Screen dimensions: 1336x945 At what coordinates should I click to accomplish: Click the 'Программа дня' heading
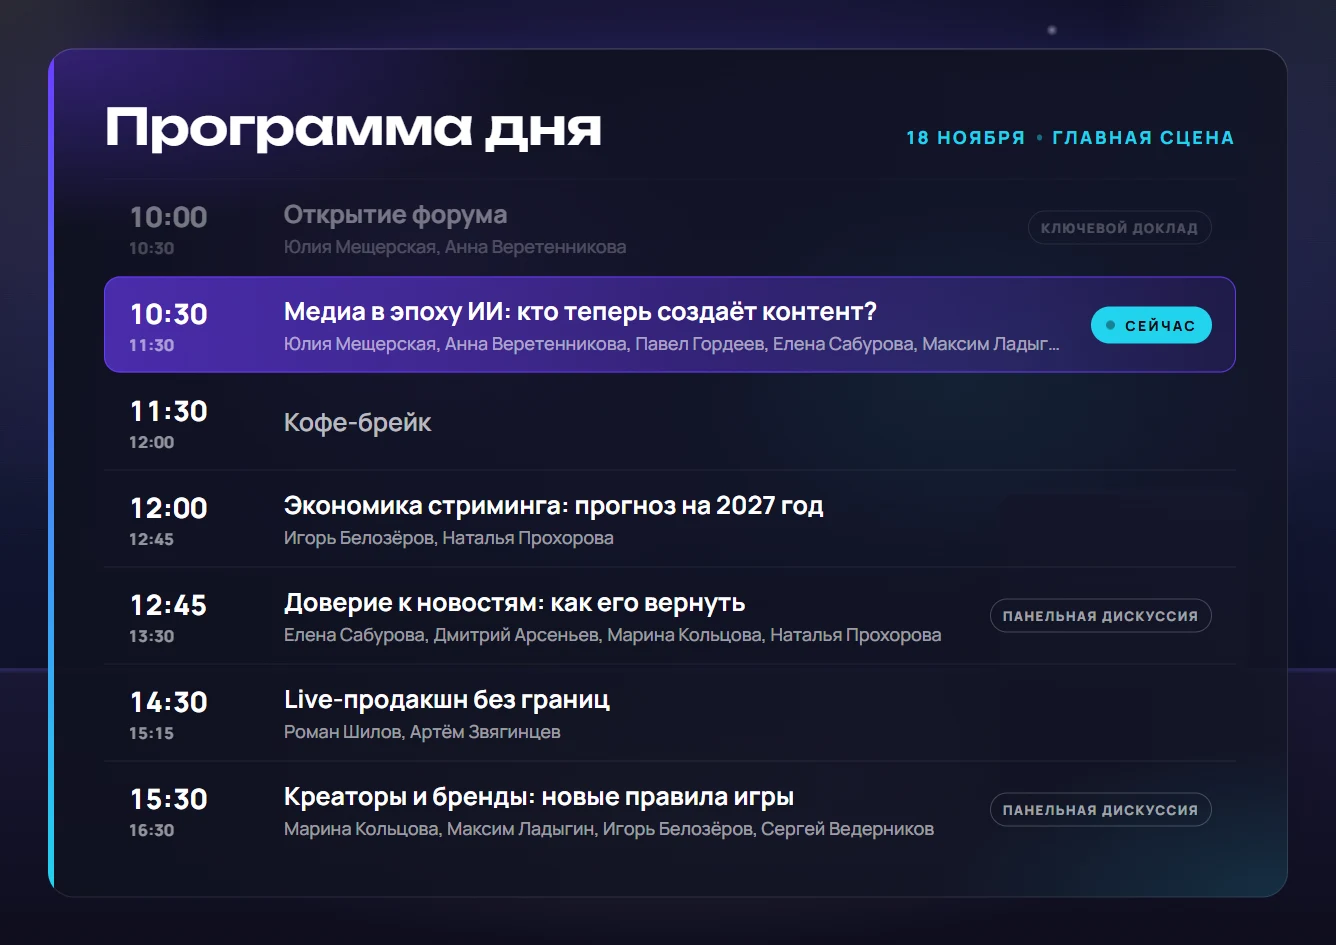pyautogui.click(x=353, y=129)
